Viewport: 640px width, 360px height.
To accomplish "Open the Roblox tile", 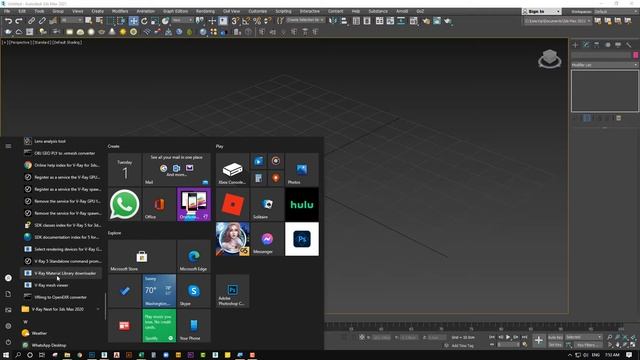I will point(233,204).
